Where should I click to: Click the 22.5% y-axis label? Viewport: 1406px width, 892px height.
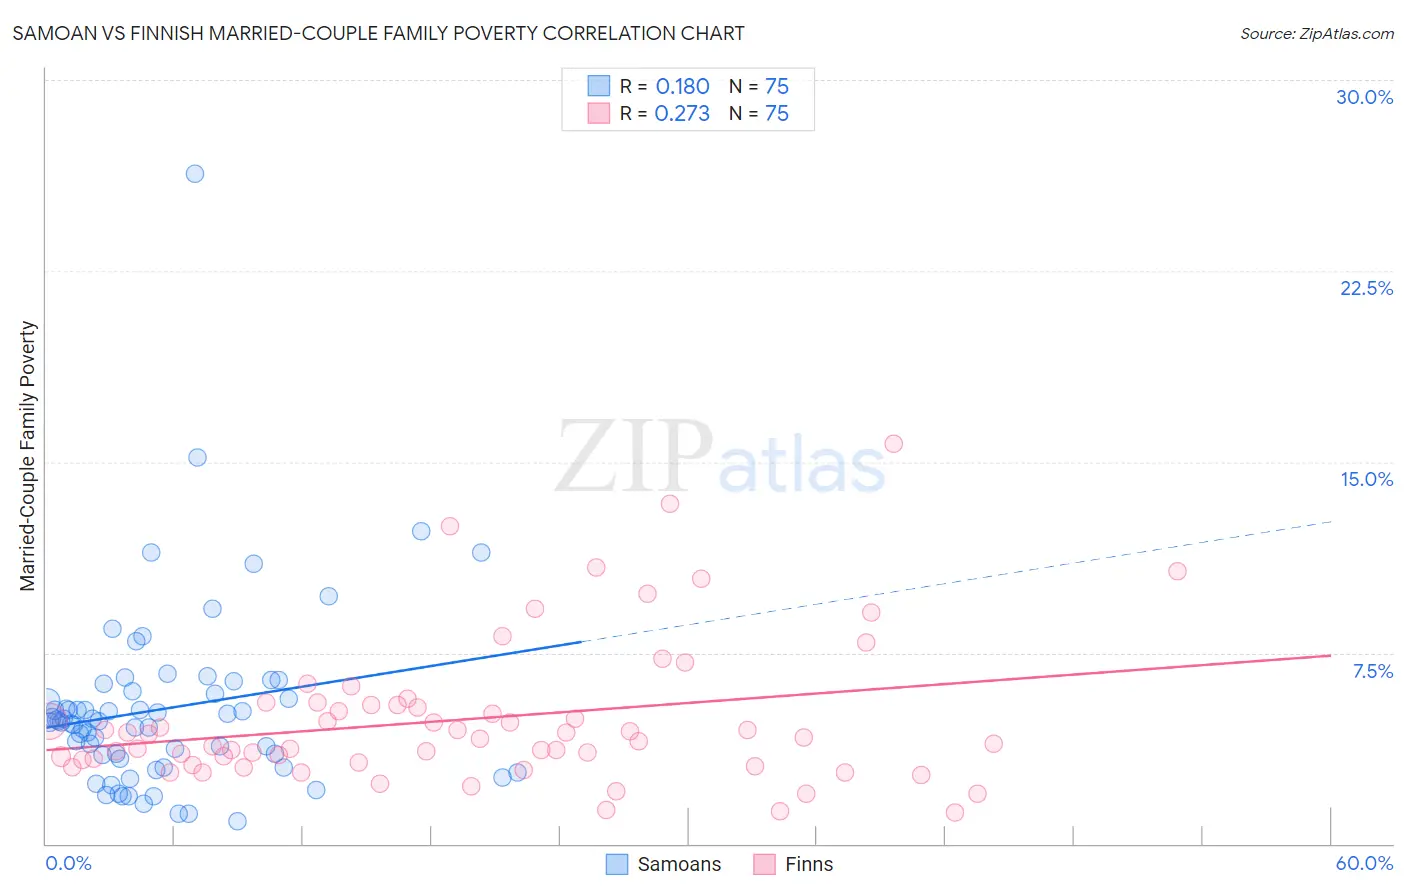pyautogui.click(x=1366, y=288)
